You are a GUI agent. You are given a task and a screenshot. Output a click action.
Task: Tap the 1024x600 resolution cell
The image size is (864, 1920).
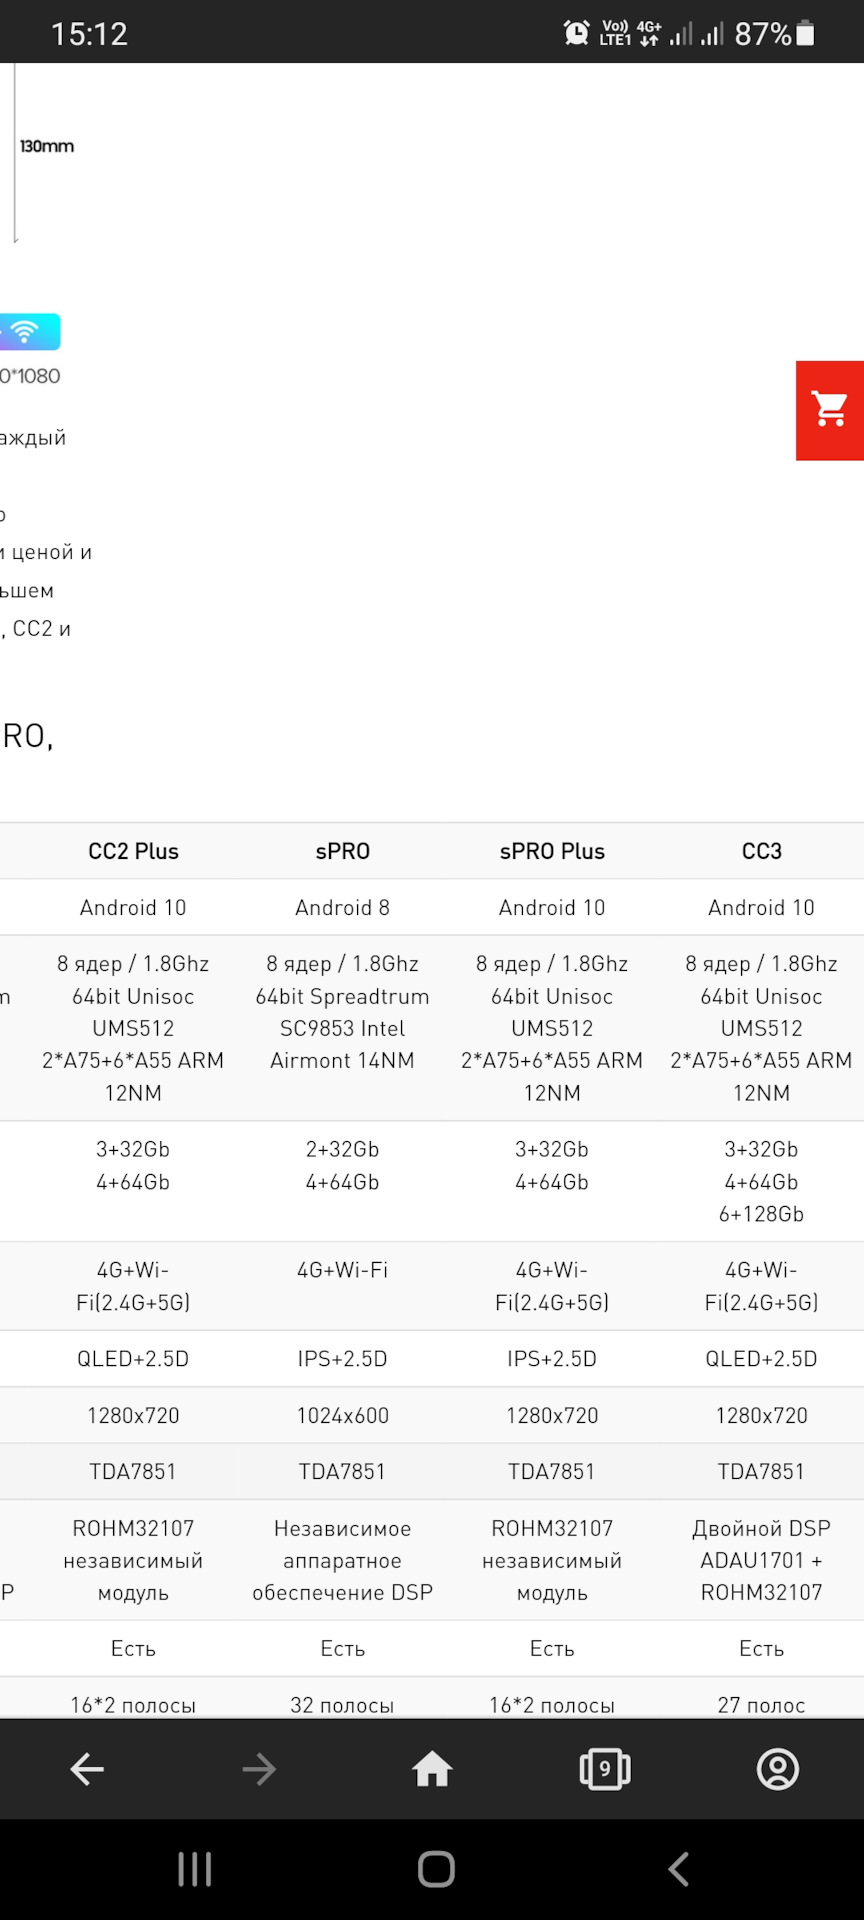(x=342, y=1415)
